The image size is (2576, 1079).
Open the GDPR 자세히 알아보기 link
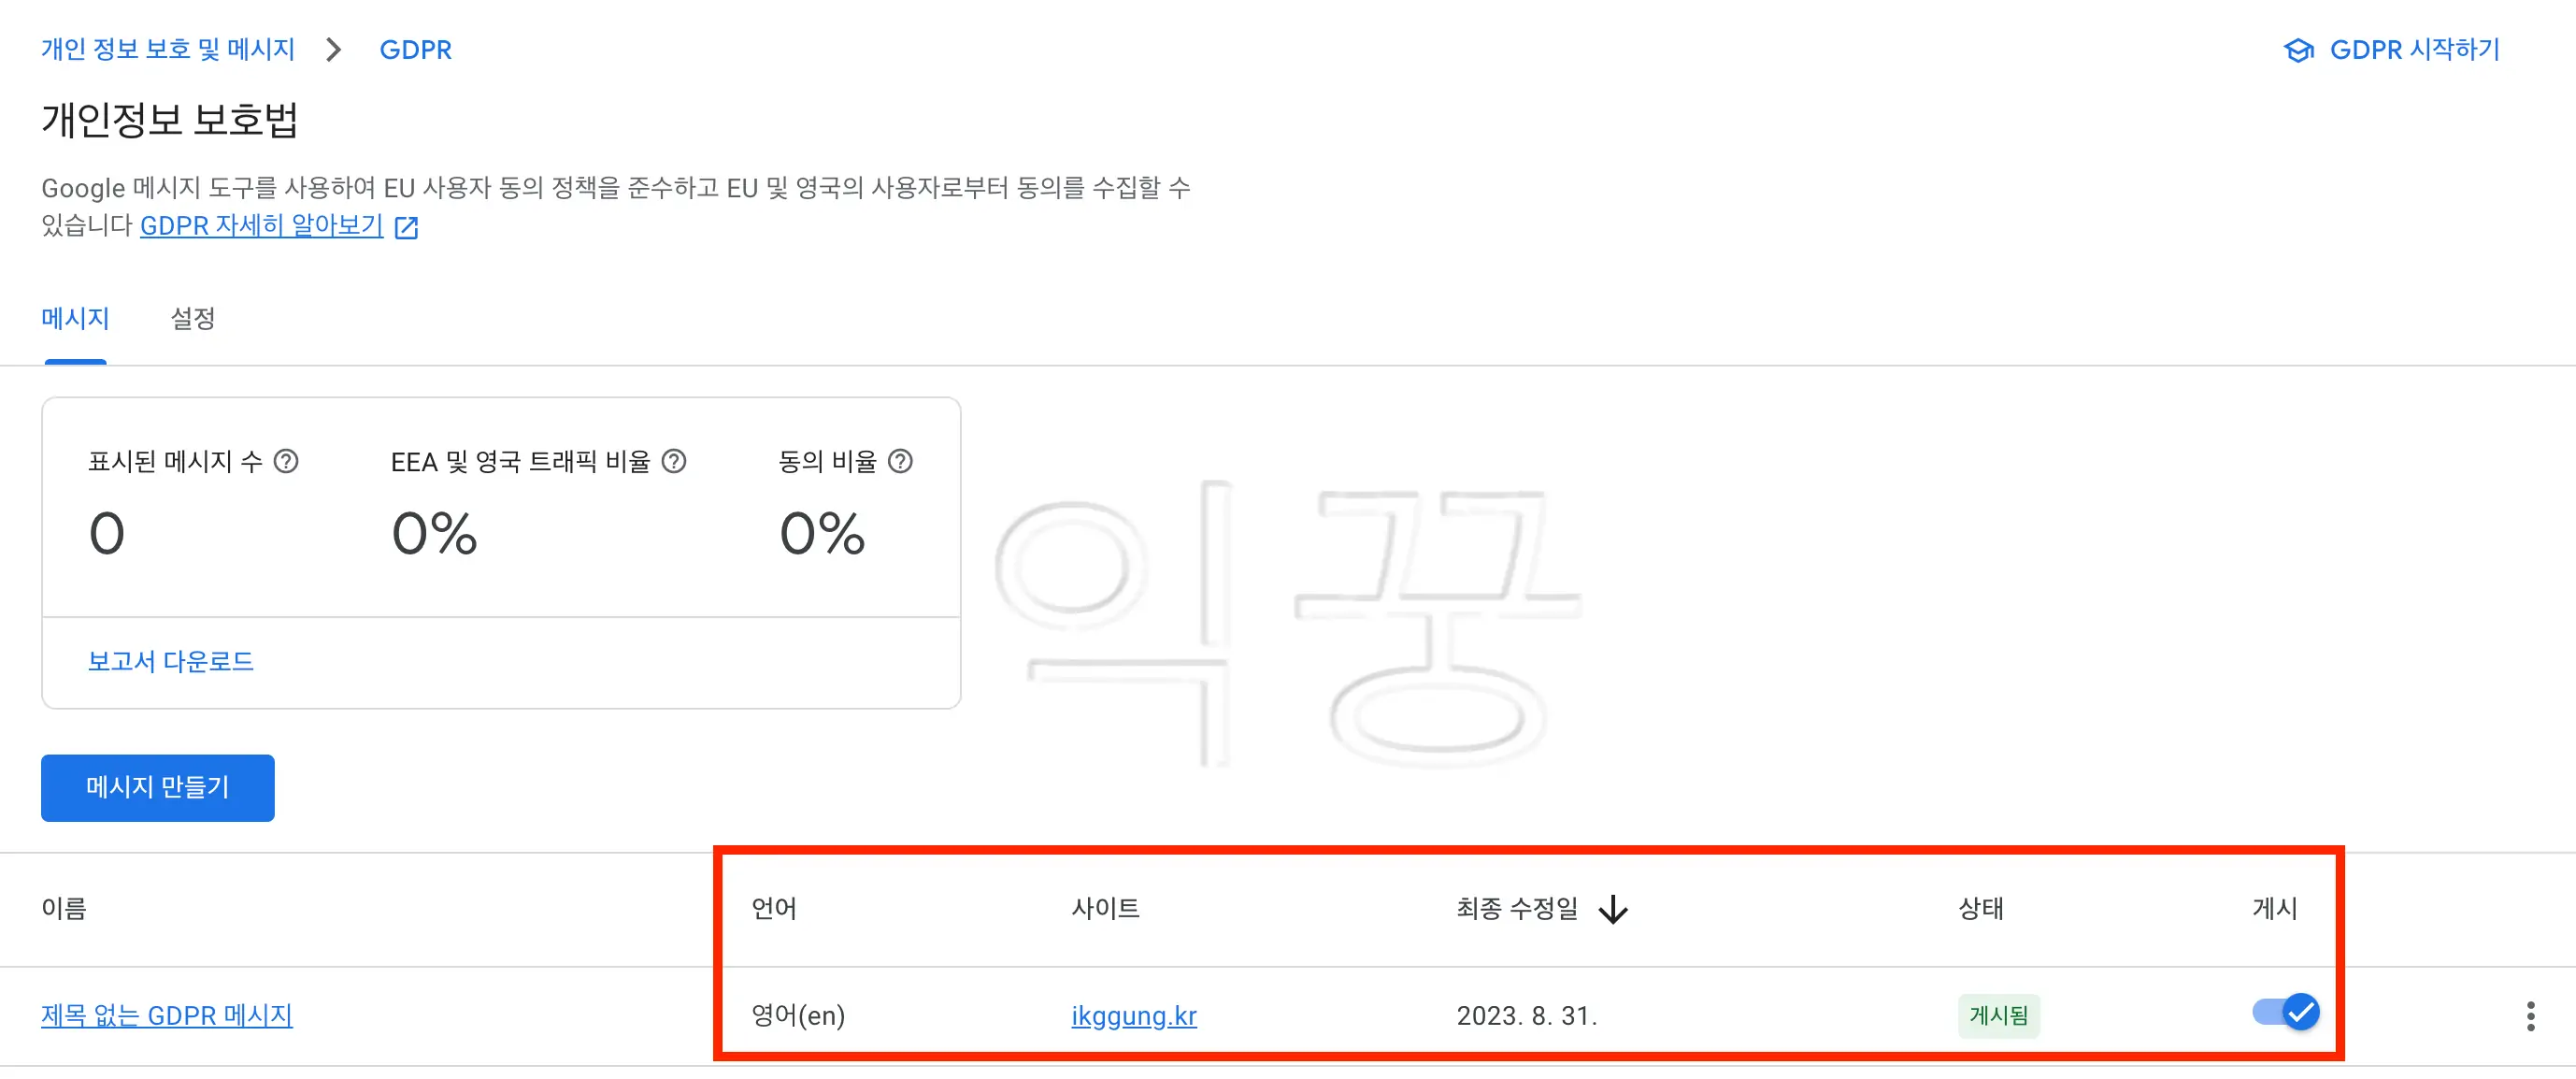(x=261, y=227)
